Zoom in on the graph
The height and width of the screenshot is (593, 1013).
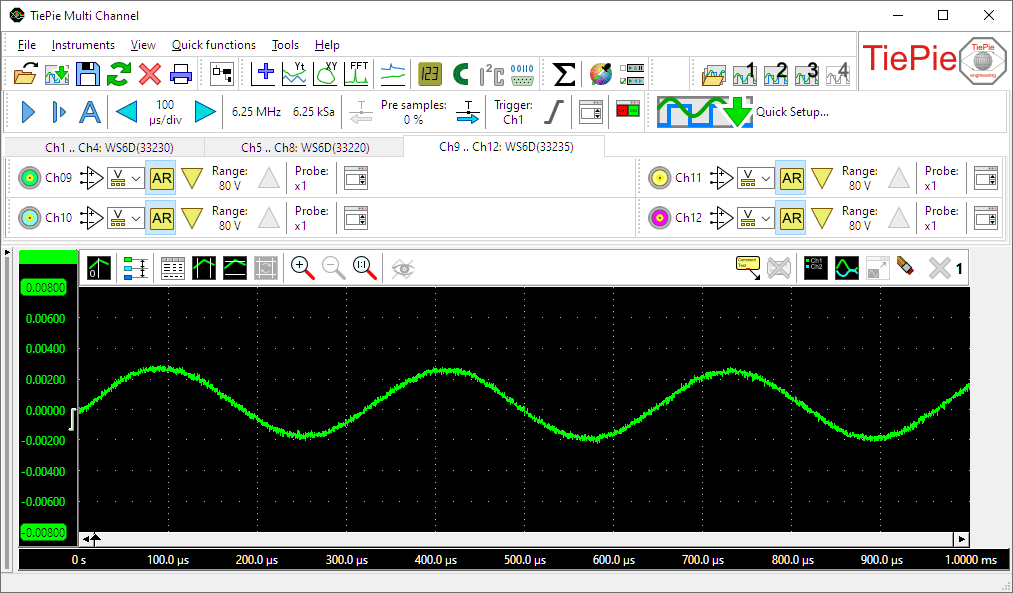click(302, 267)
